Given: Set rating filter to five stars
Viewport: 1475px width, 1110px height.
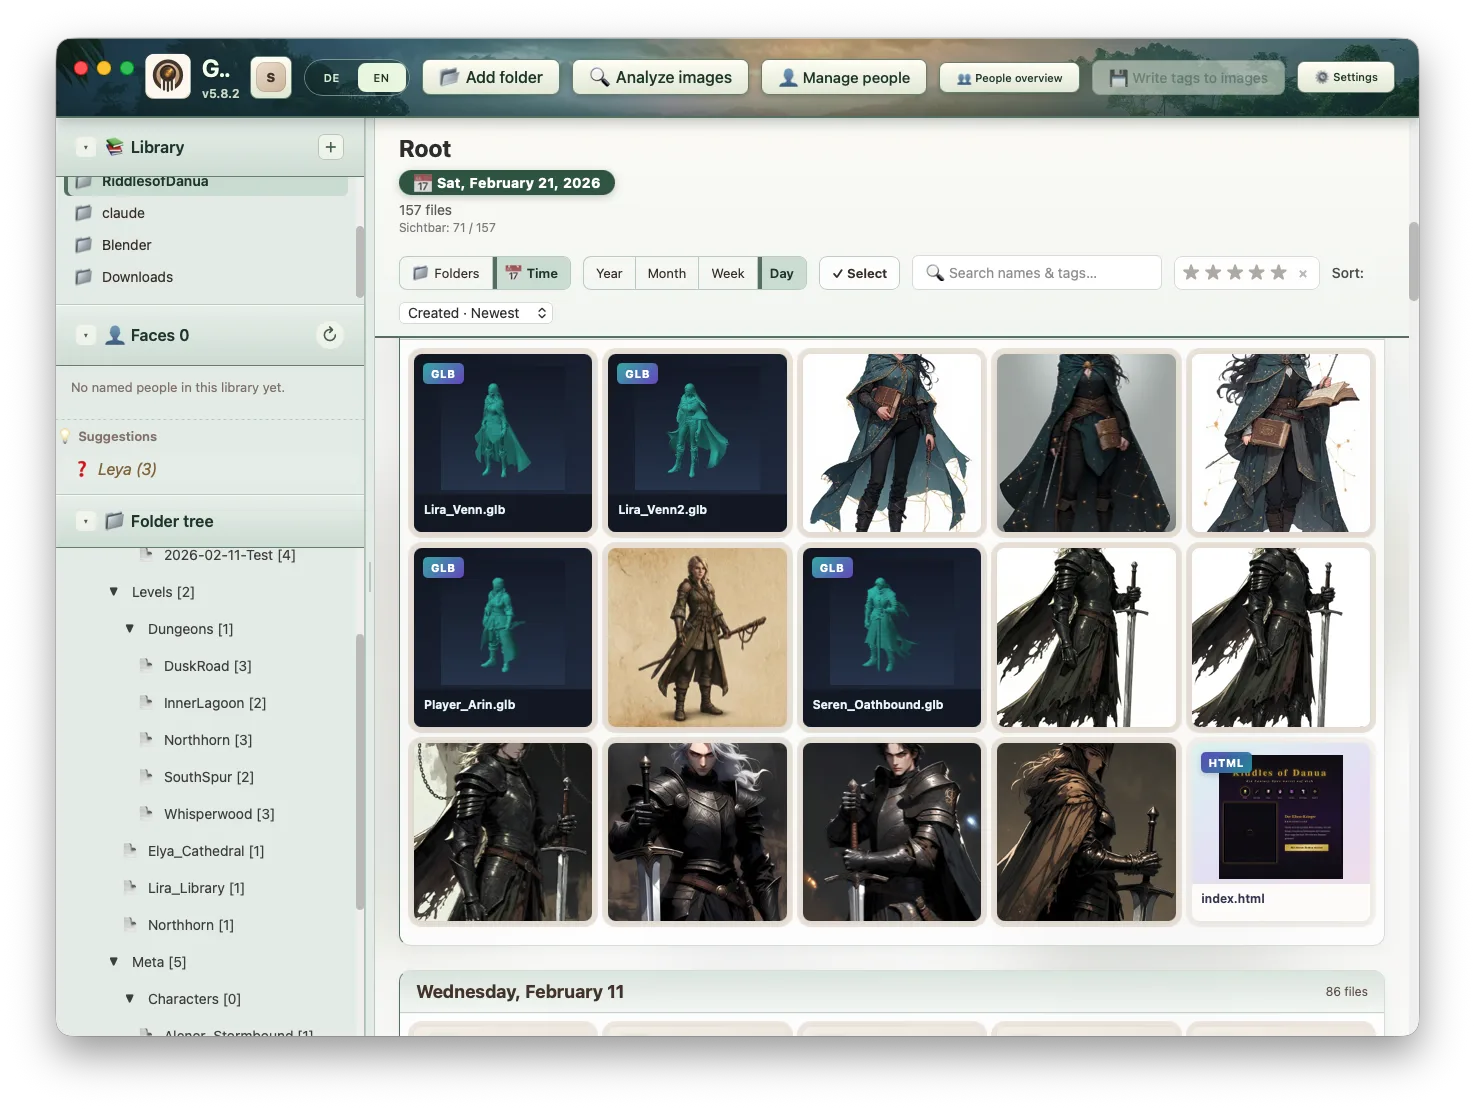Looking at the screenshot, I should tap(1279, 272).
